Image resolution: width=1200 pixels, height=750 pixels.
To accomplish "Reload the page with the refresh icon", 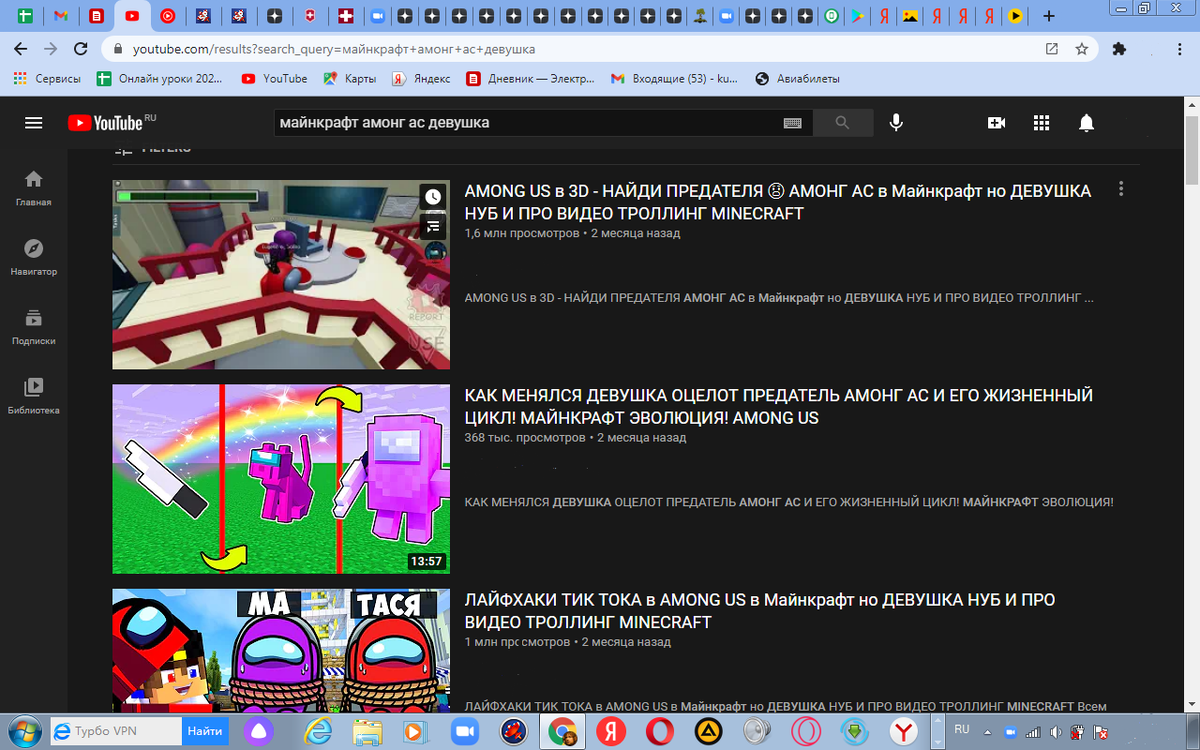I will click(x=82, y=49).
